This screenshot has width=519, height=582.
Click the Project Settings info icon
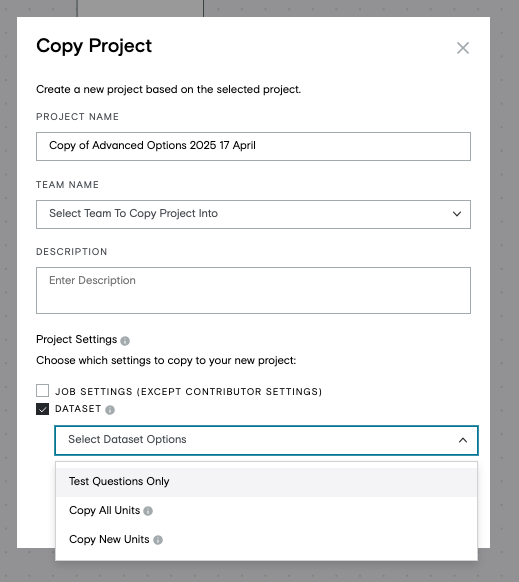point(125,341)
